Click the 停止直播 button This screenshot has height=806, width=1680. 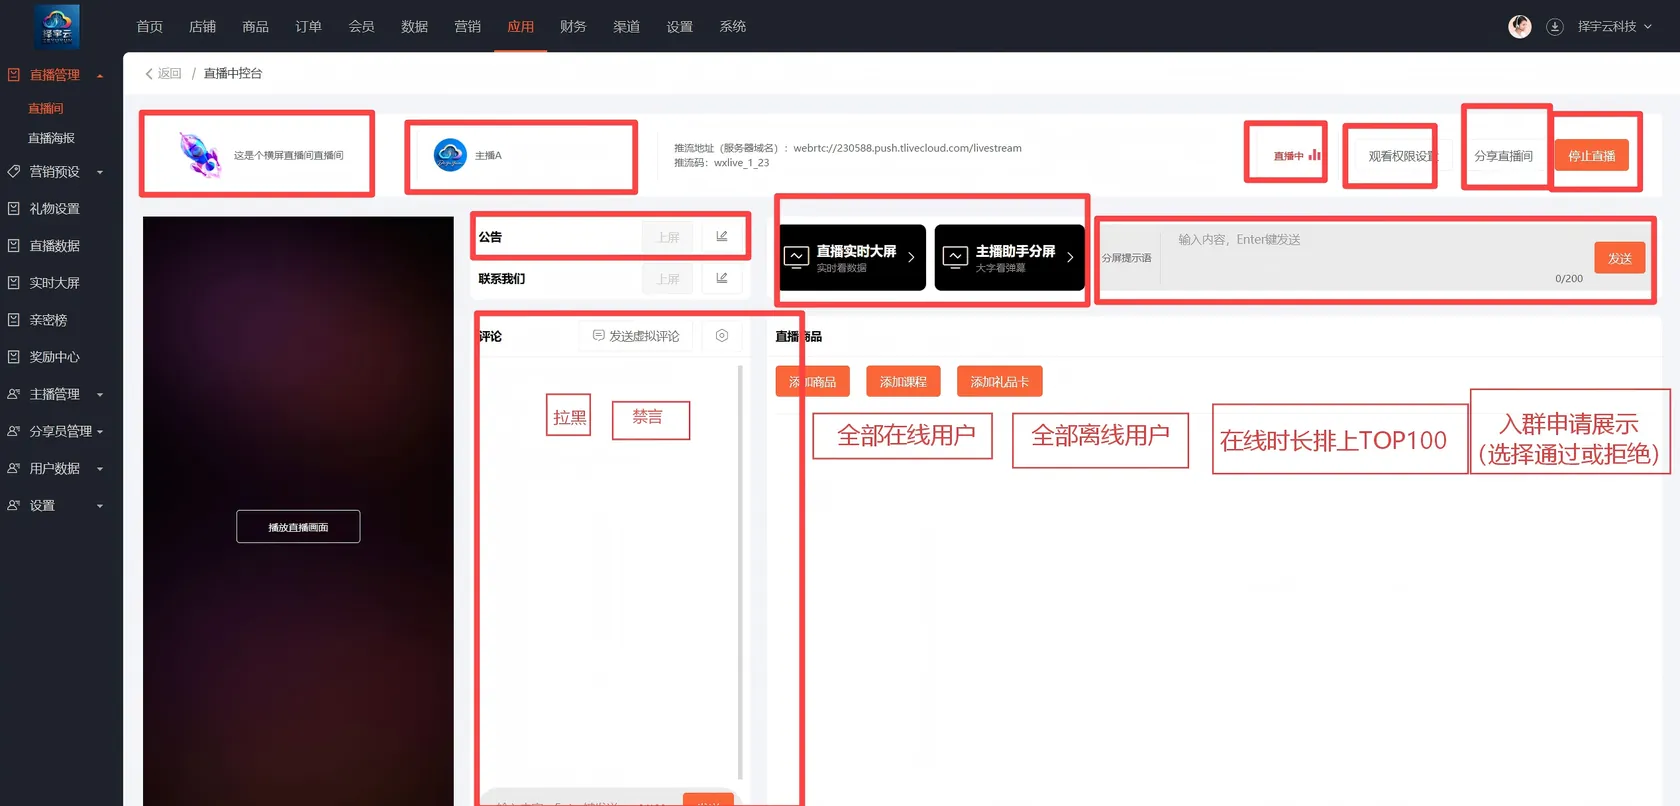point(1592,156)
